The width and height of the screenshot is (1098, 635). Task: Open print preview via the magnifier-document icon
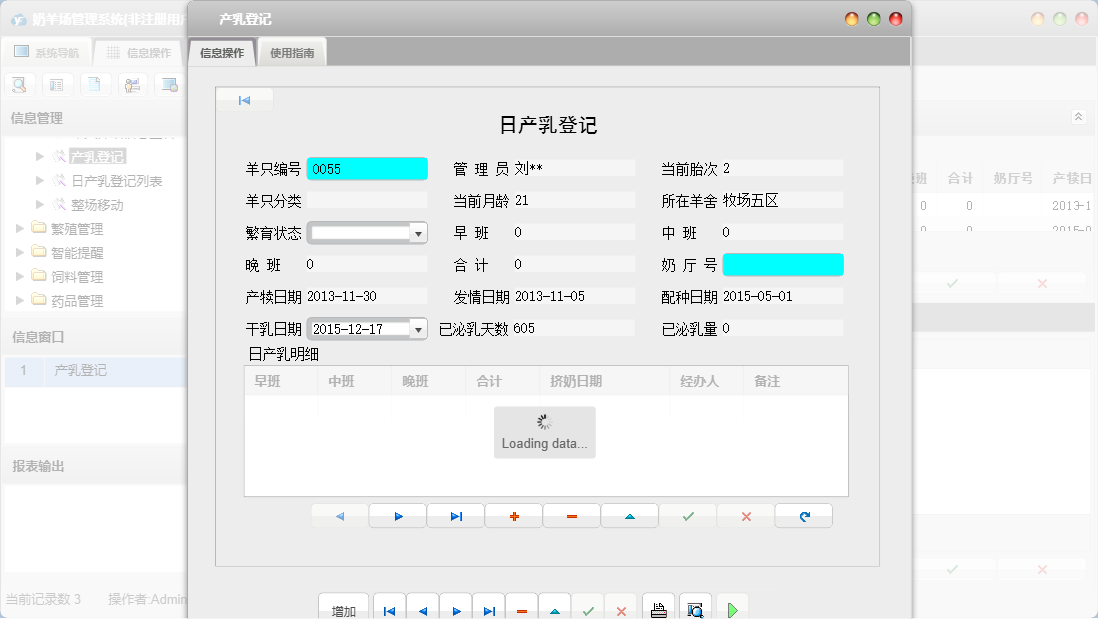coord(696,607)
